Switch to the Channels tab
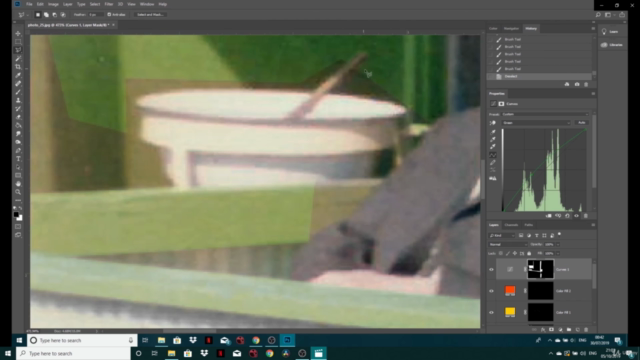640x360 pixels. click(511, 225)
